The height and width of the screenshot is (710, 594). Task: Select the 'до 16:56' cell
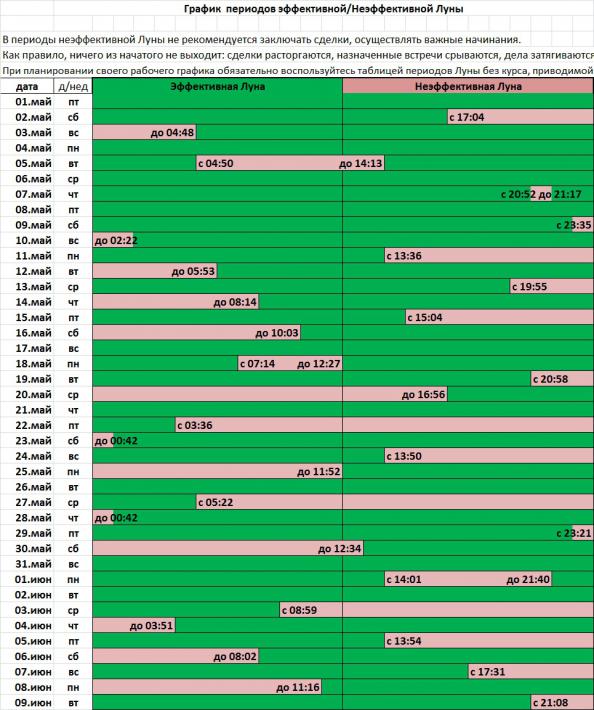pyautogui.click(x=395, y=394)
